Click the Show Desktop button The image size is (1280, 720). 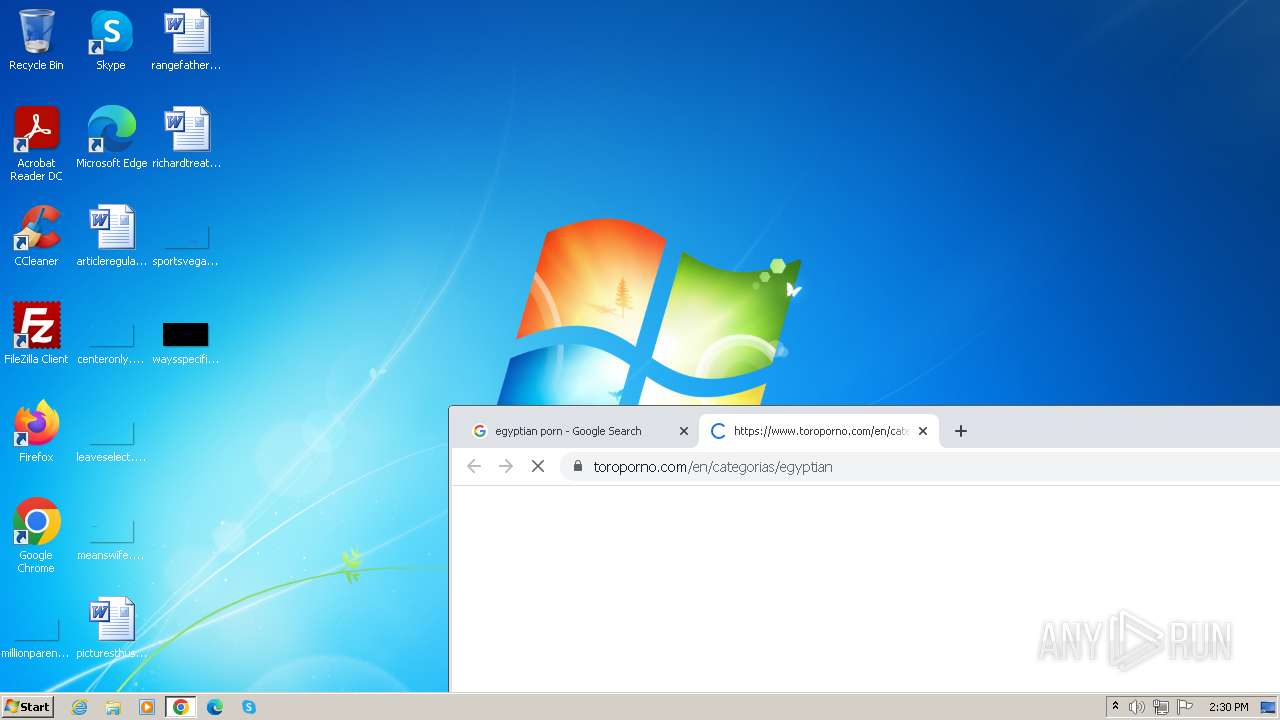point(1268,707)
